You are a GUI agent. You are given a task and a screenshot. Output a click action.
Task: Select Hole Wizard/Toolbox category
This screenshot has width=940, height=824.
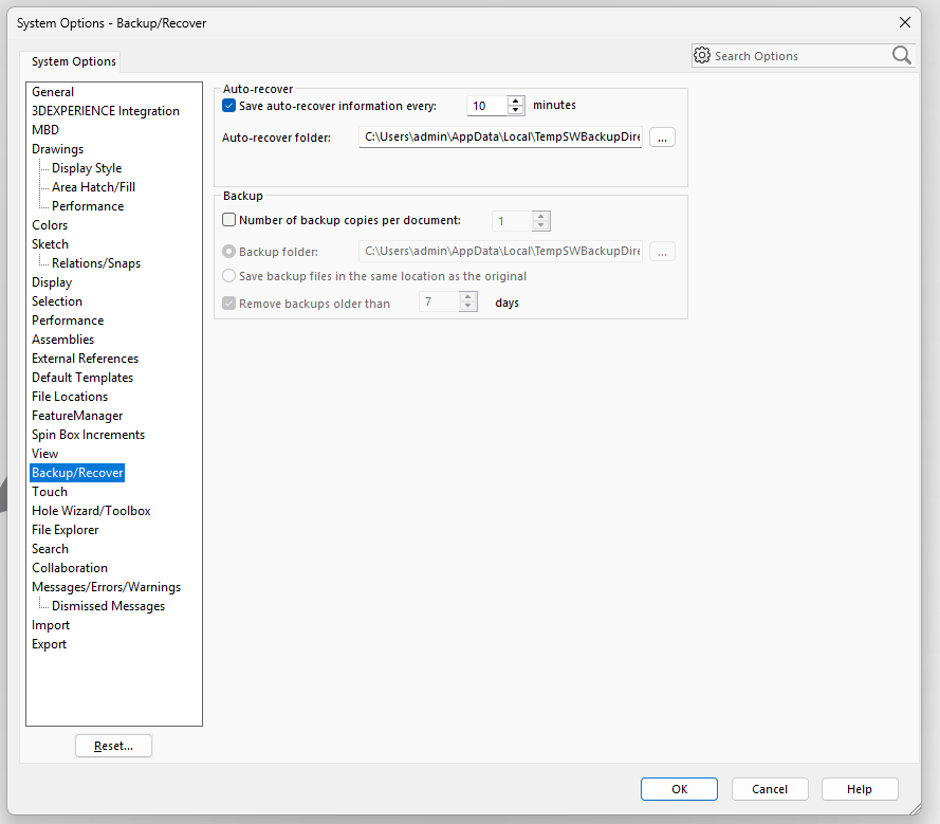91,511
